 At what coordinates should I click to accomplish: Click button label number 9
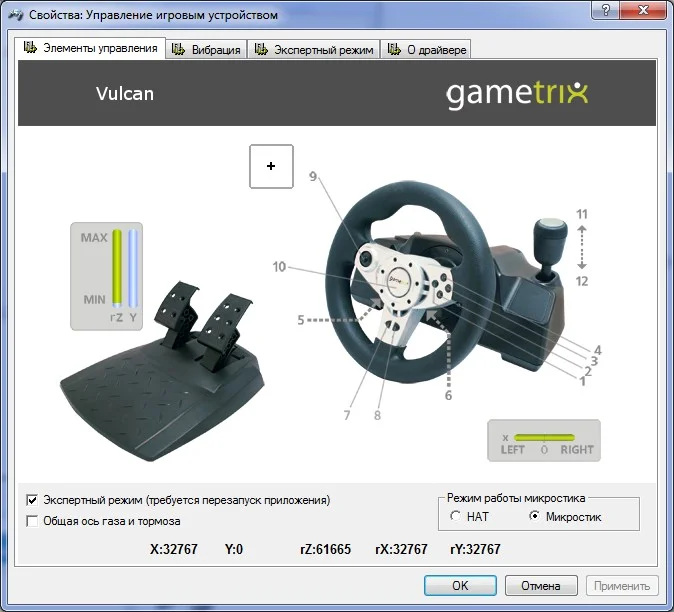(x=313, y=176)
